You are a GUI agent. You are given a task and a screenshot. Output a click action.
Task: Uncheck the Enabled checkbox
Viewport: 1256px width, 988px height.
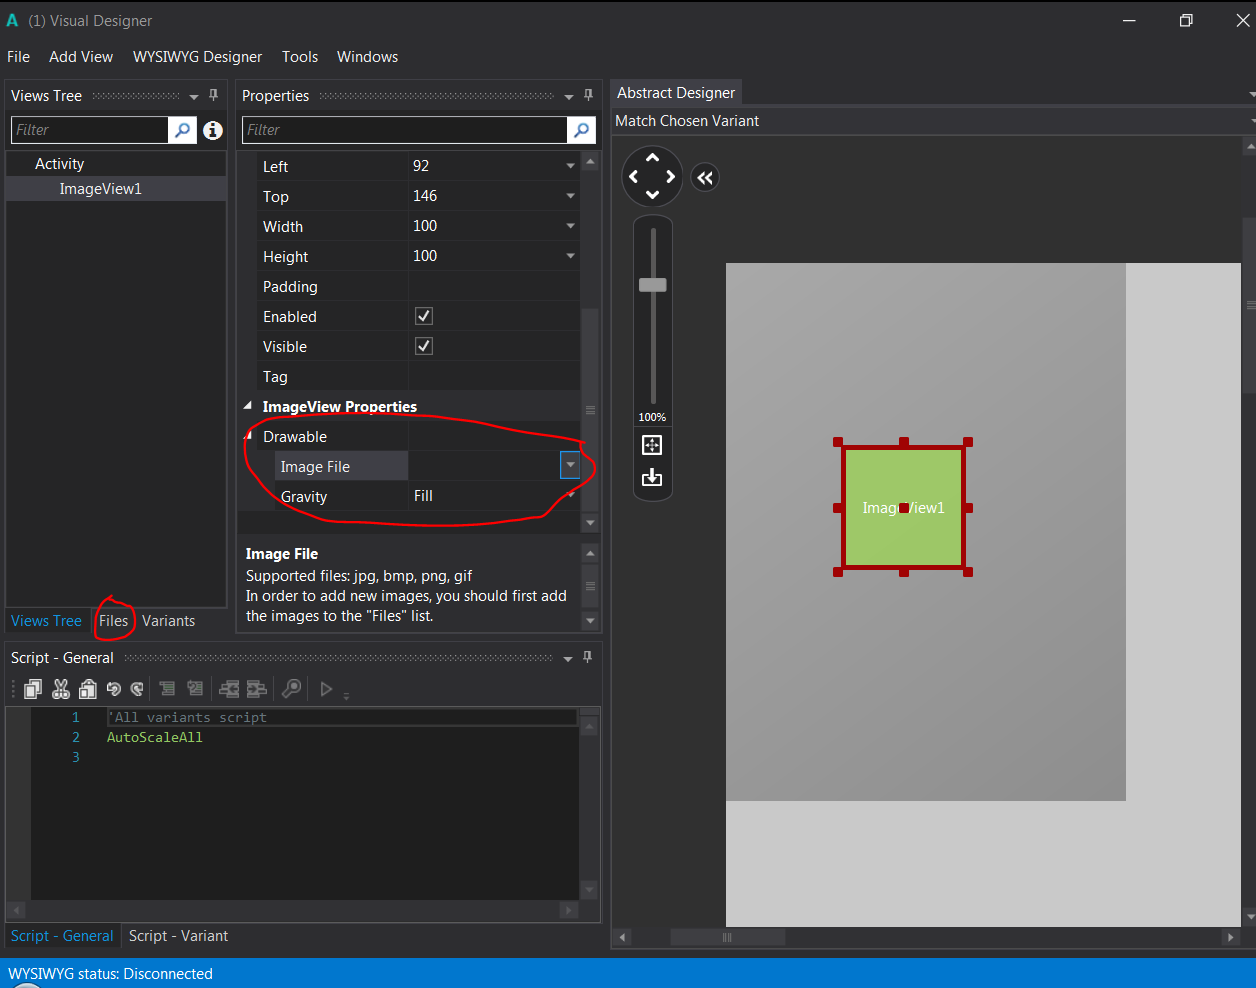[424, 316]
